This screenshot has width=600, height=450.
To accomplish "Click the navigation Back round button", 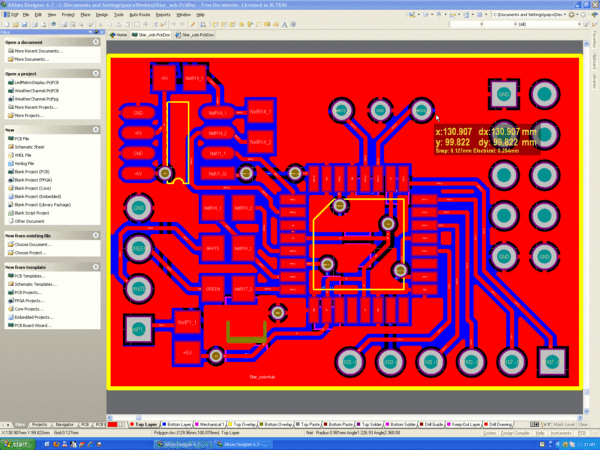I will [x=571, y=15].
